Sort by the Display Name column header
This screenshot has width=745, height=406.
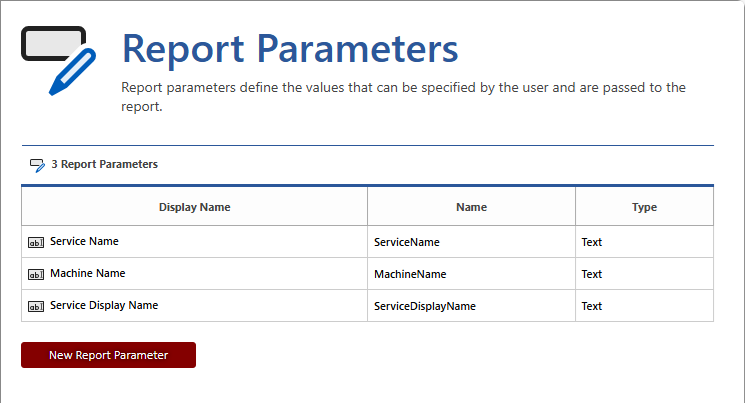pyautogui.click(x=194, y=207)
